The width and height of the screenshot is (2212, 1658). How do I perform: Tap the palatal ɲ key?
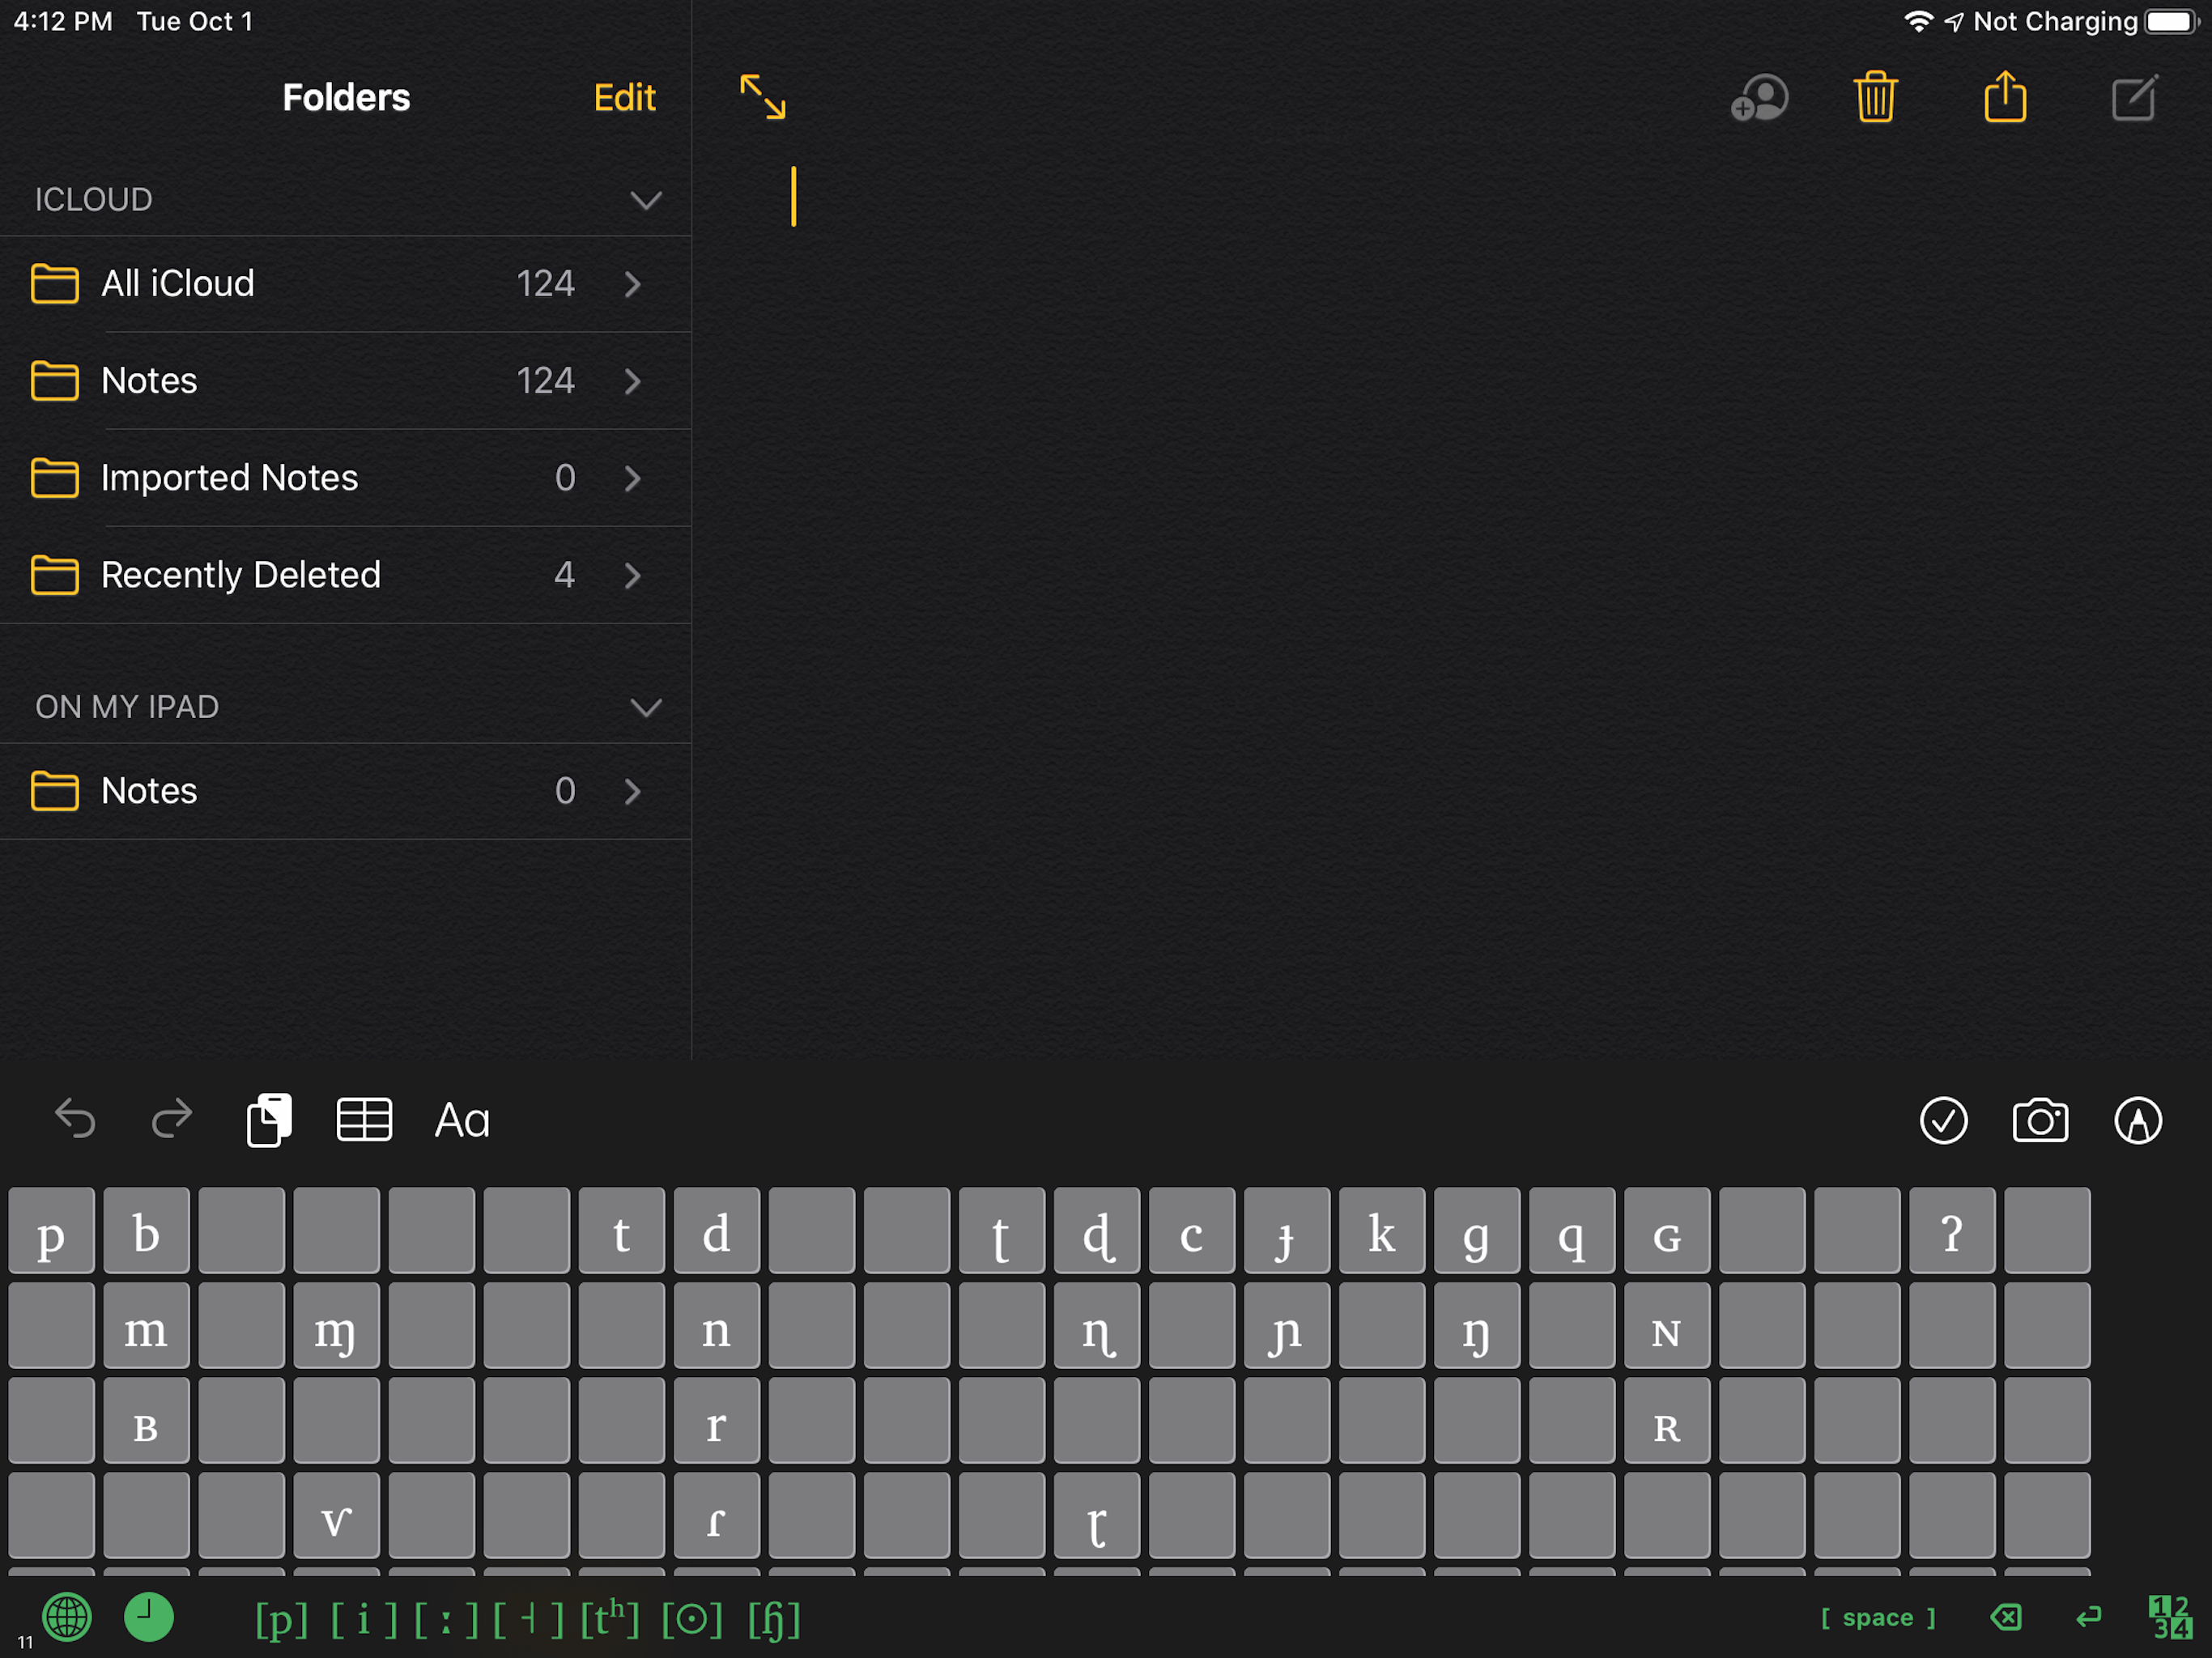point(1286,1326)
